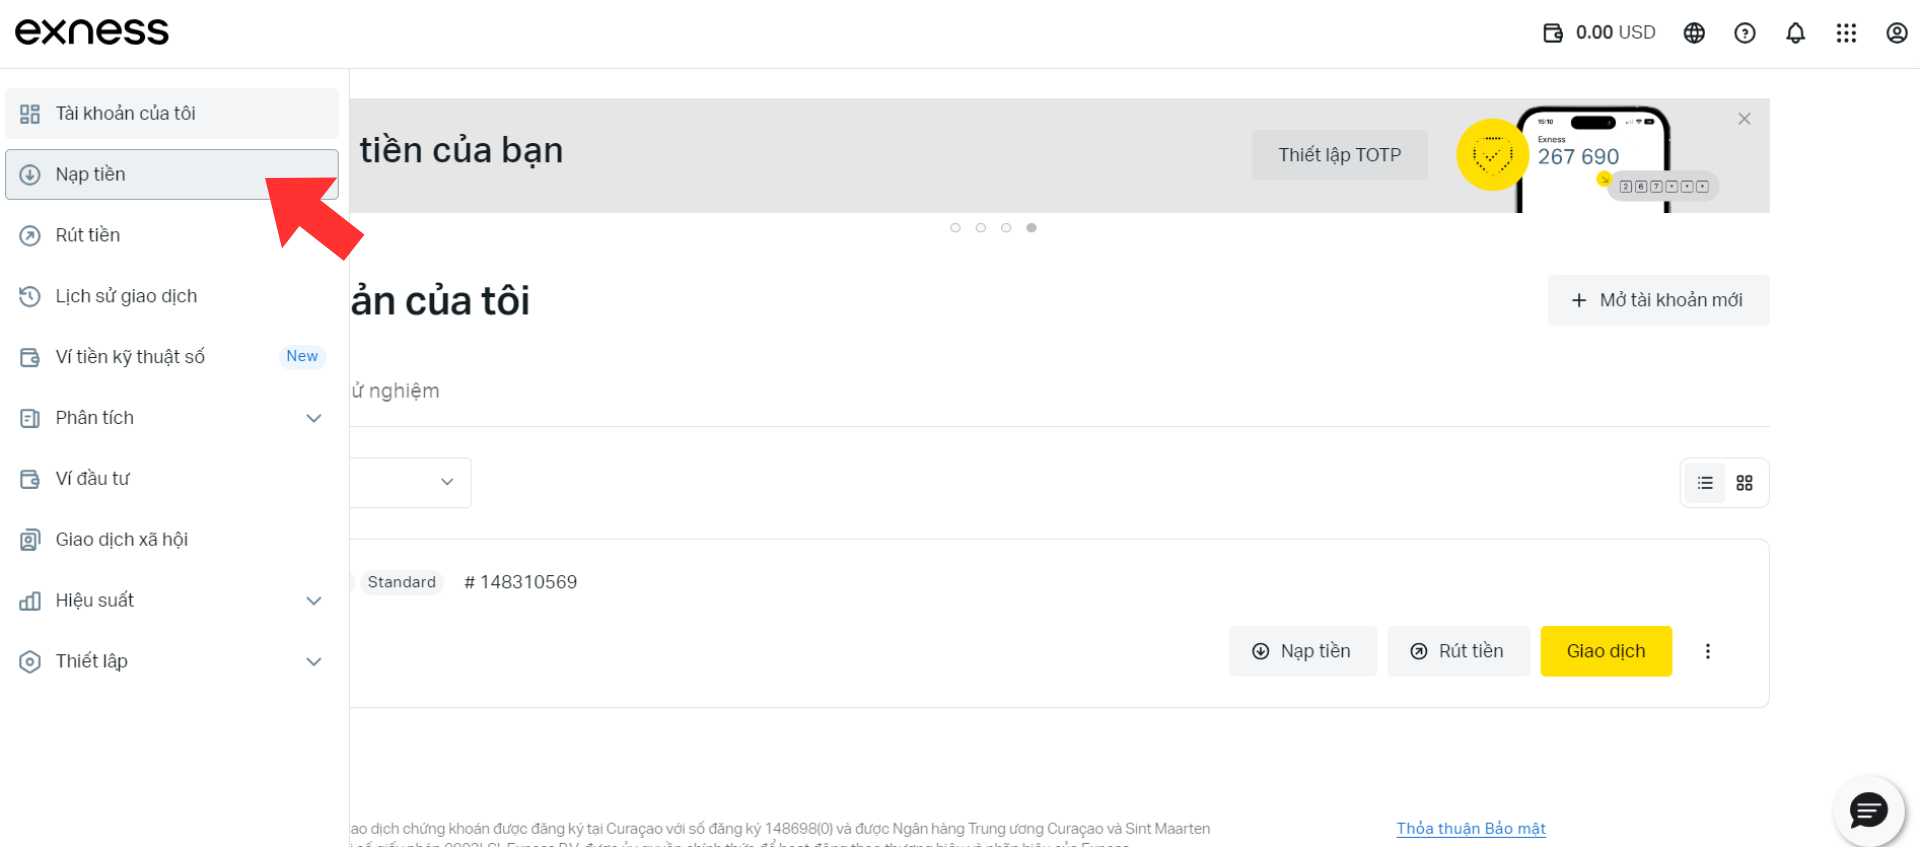Select Rút tiền in the sidebar
This screenshot has width=1920, height=851.
[x=172, y=236]
